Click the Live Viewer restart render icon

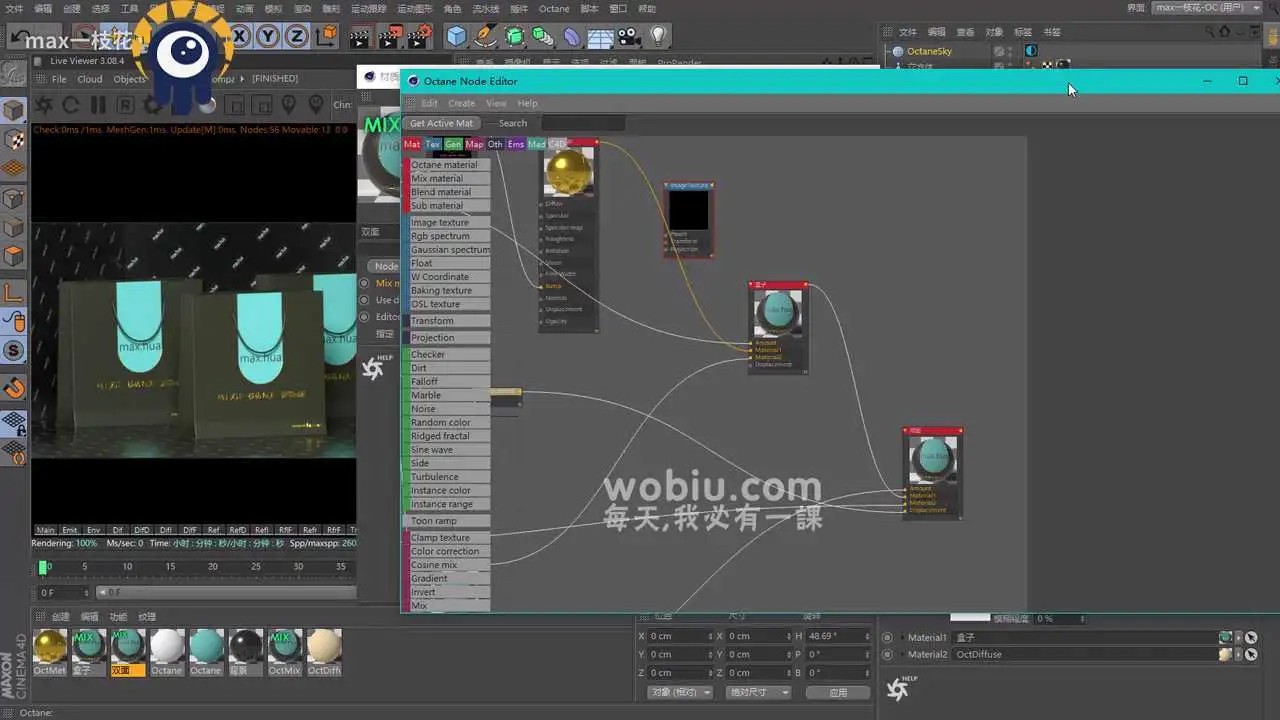pyautogui.click(x=71, y=104)
